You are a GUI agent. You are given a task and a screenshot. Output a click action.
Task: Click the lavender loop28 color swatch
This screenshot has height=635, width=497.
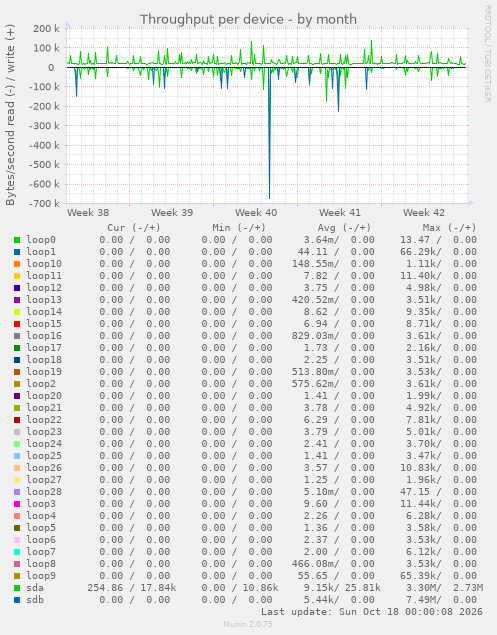[x=17, y=492]
